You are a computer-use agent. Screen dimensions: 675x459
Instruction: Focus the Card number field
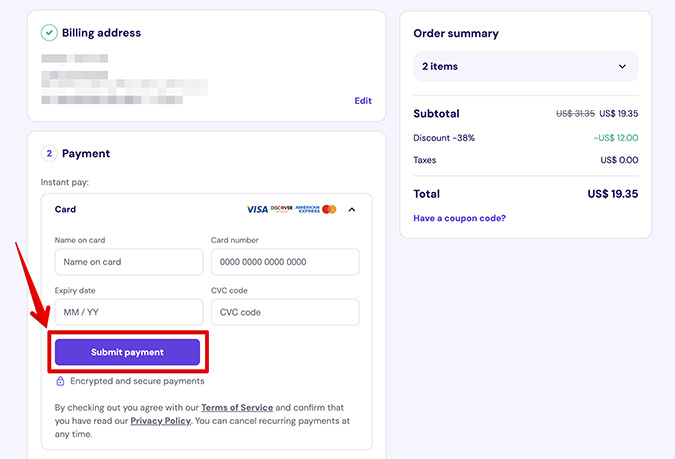(x=285, y=262)
